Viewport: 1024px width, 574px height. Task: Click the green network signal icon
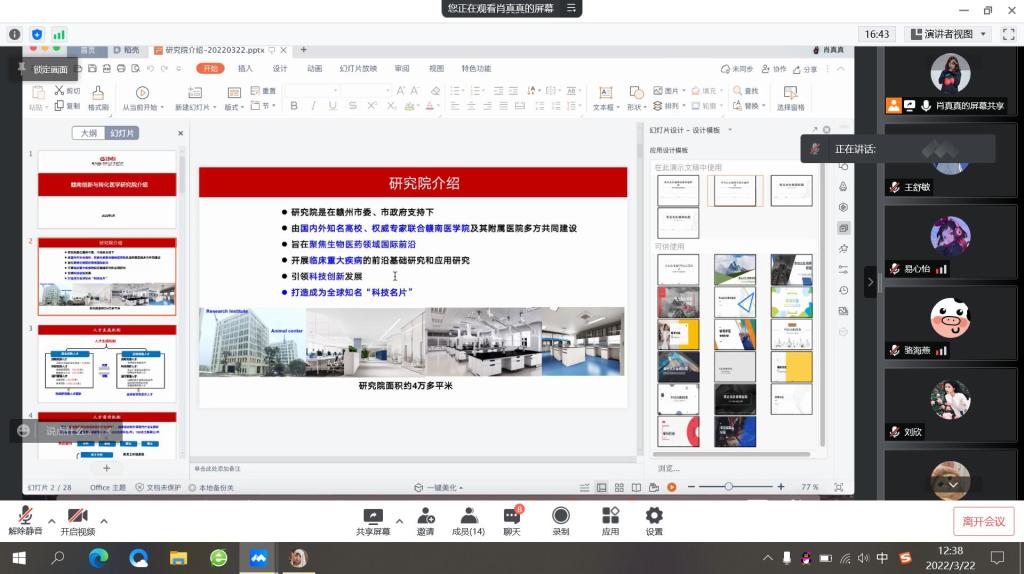tap(59, 34)
